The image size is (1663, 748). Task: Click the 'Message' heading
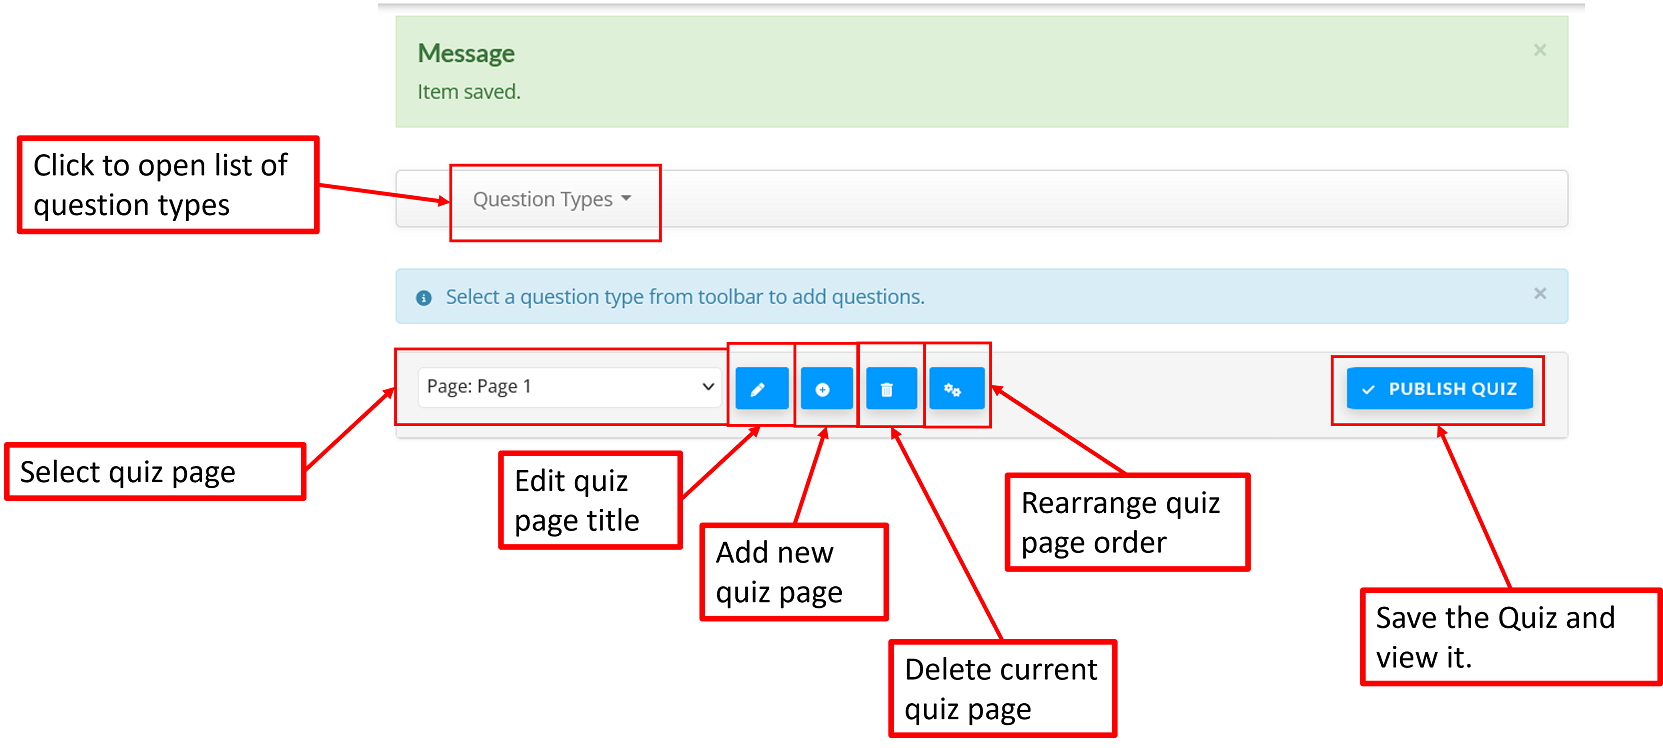point(466,53)
